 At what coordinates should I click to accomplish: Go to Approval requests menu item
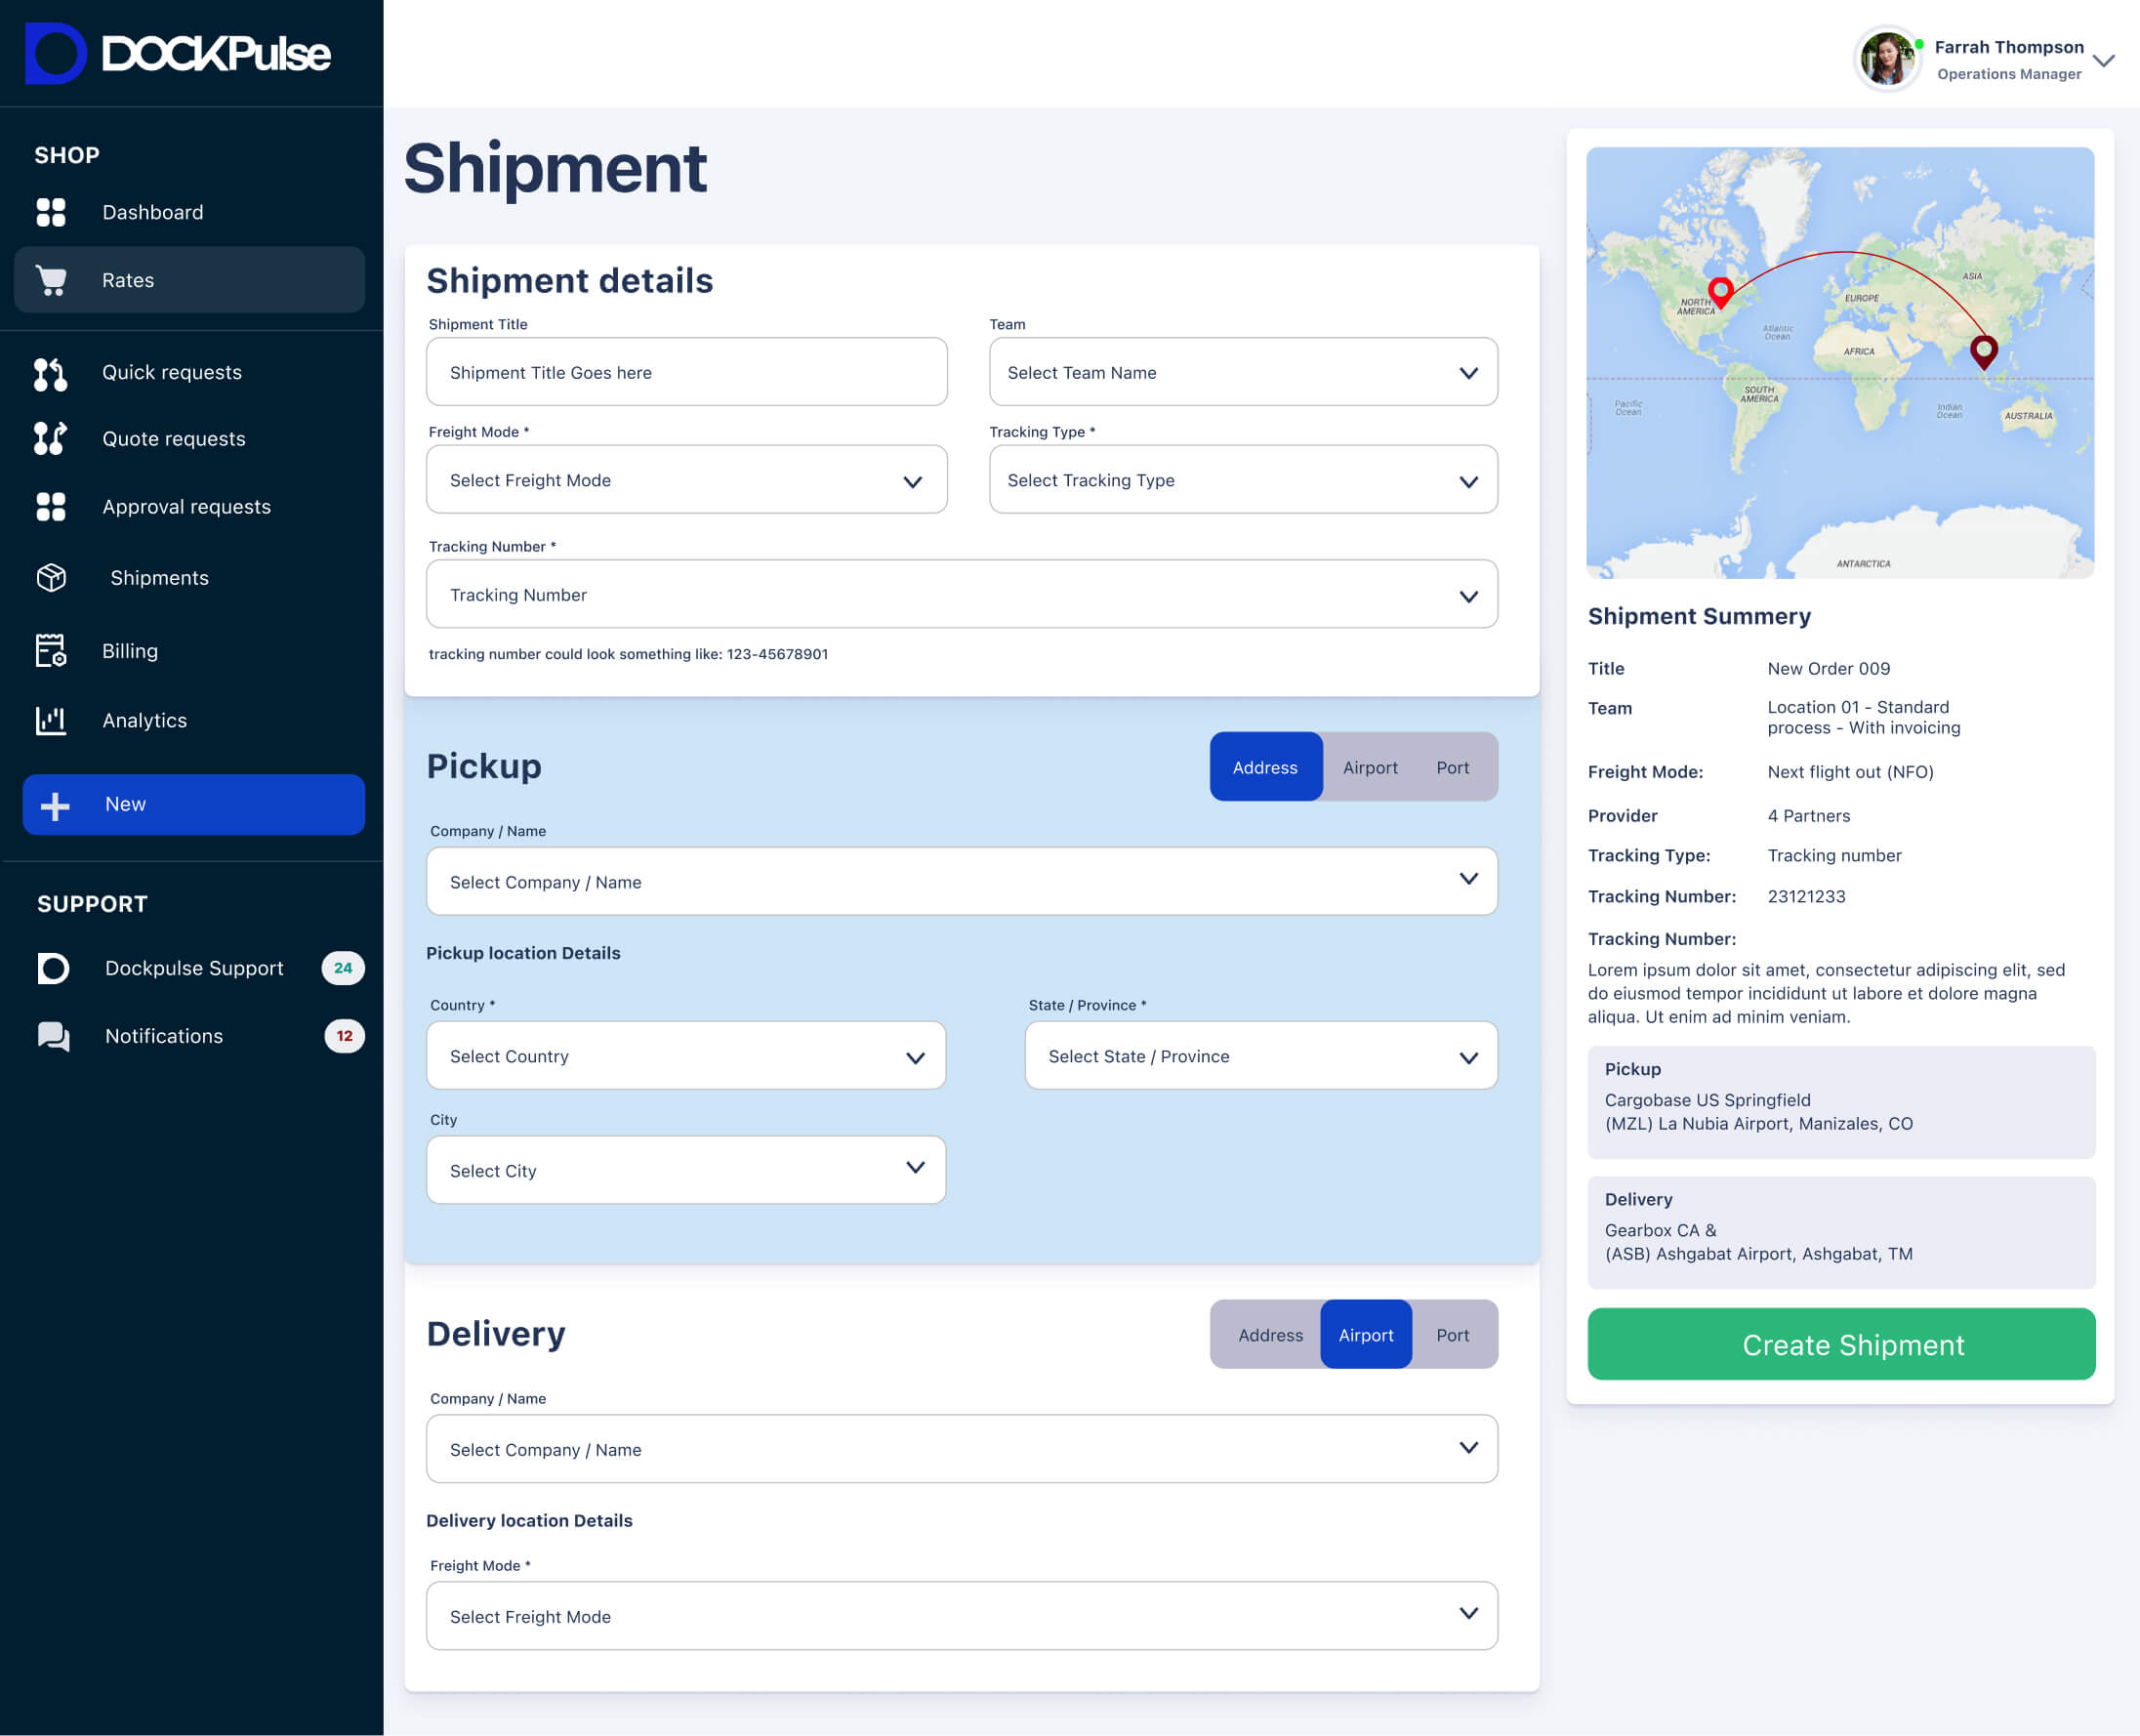point(186,507)
